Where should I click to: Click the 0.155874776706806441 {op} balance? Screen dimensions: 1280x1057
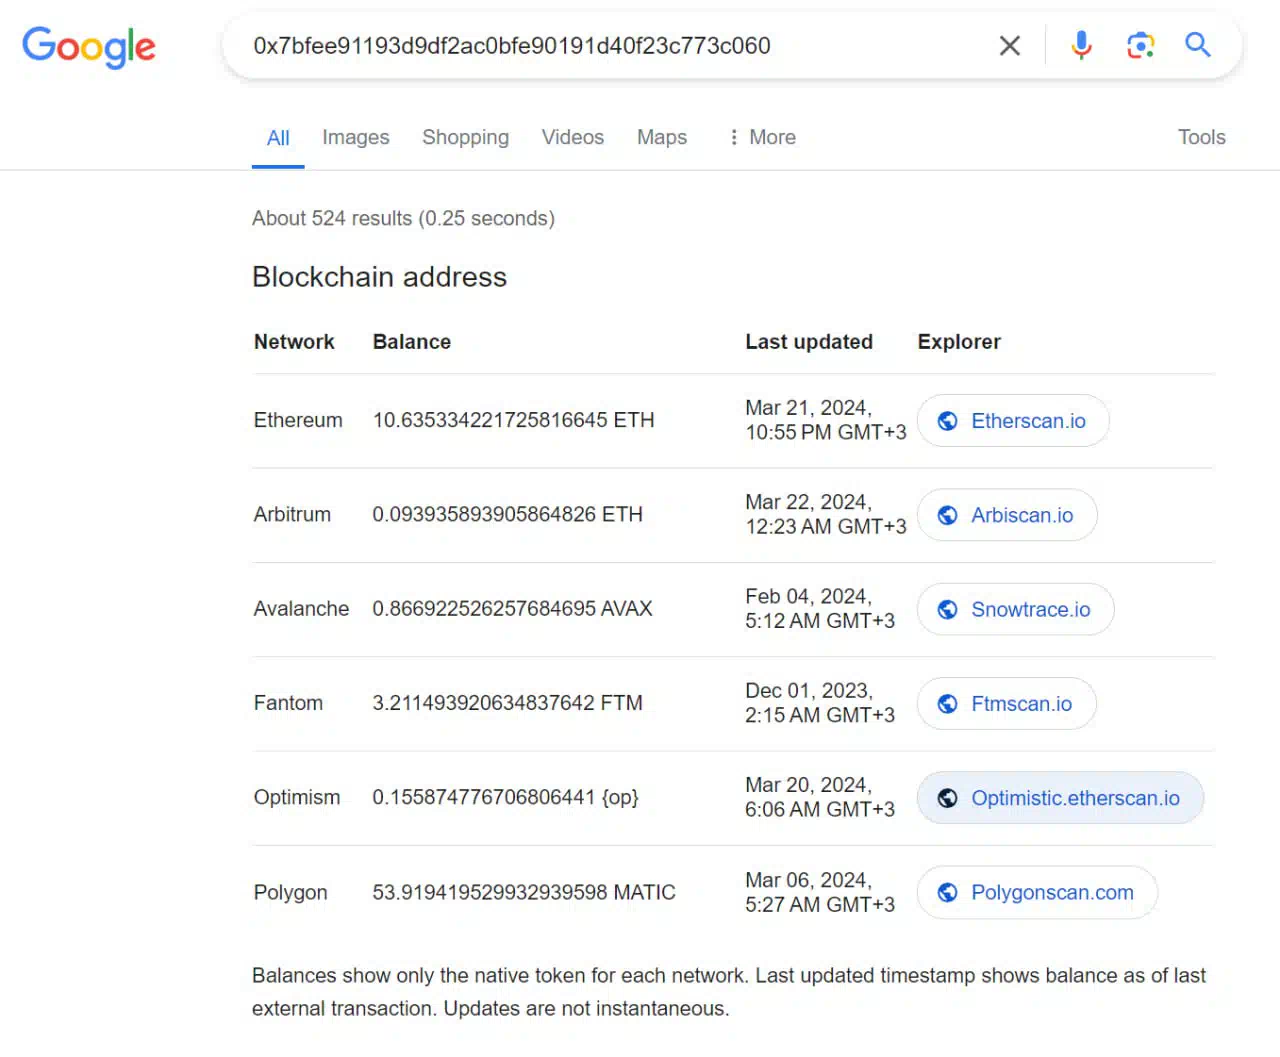(x=506, y=797)
